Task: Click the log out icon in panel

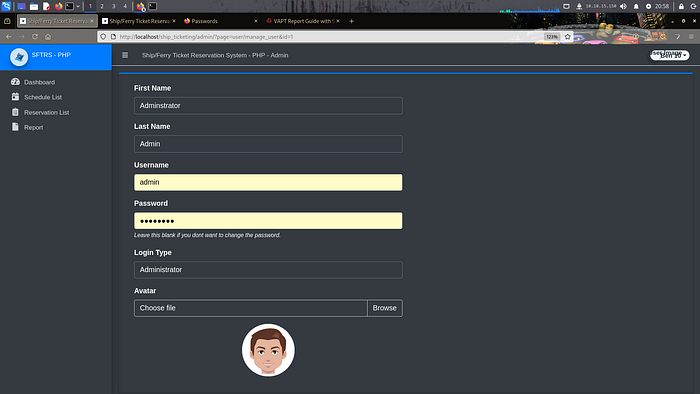Action: tap(693, 6)
